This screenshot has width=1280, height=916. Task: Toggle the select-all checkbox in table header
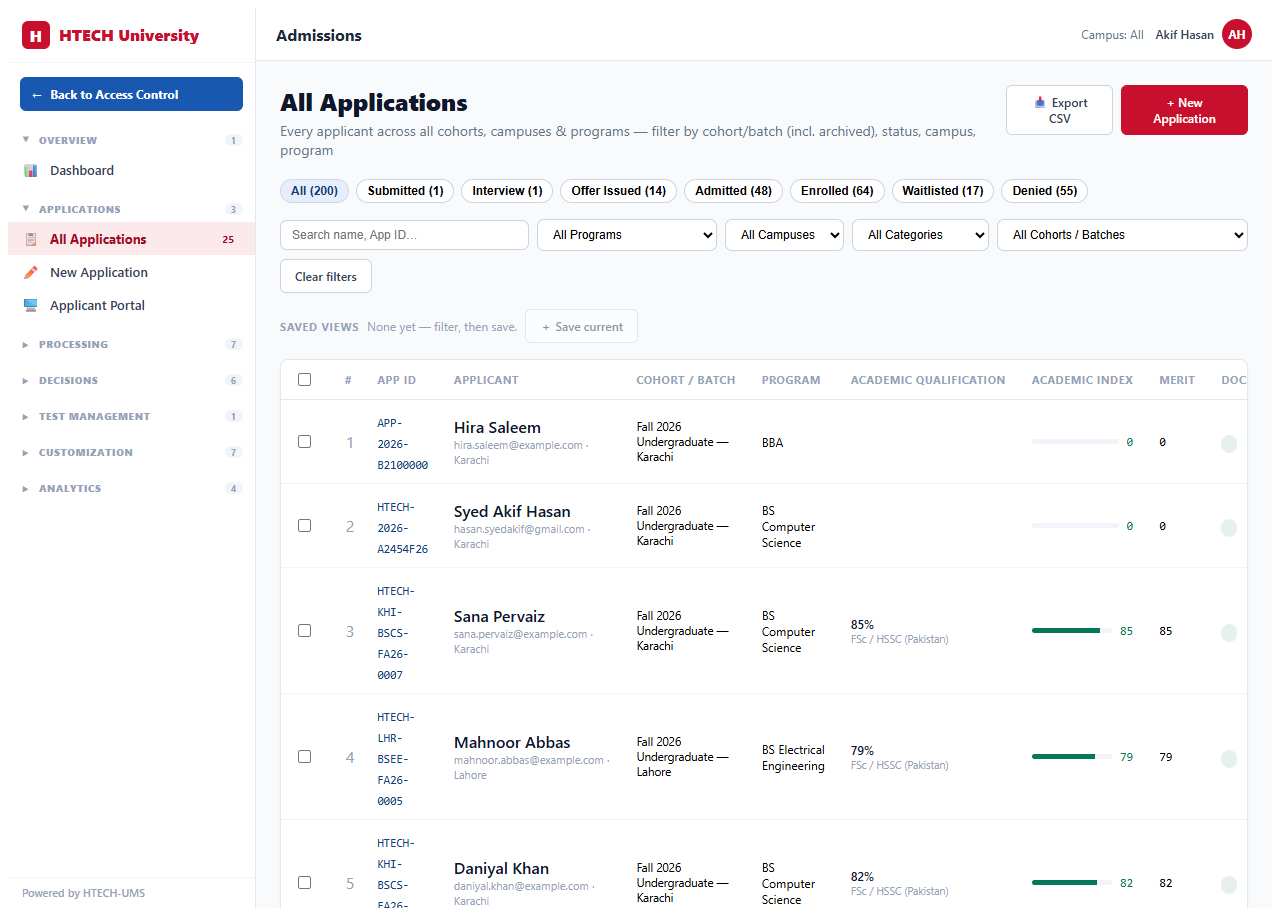(x=305, y=379)
